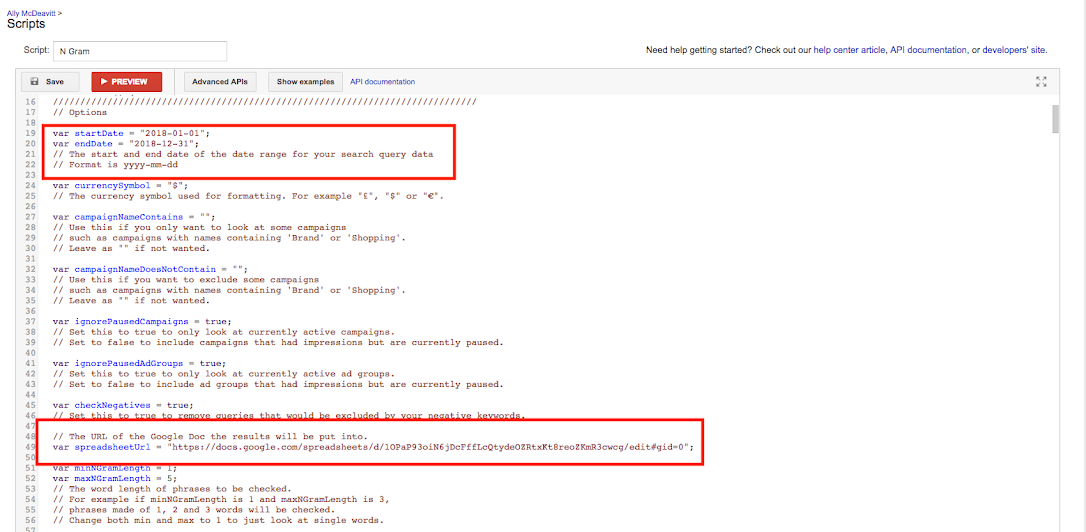Click Show examples button
The image size is (1086, 532).
(x=305, y=82)
